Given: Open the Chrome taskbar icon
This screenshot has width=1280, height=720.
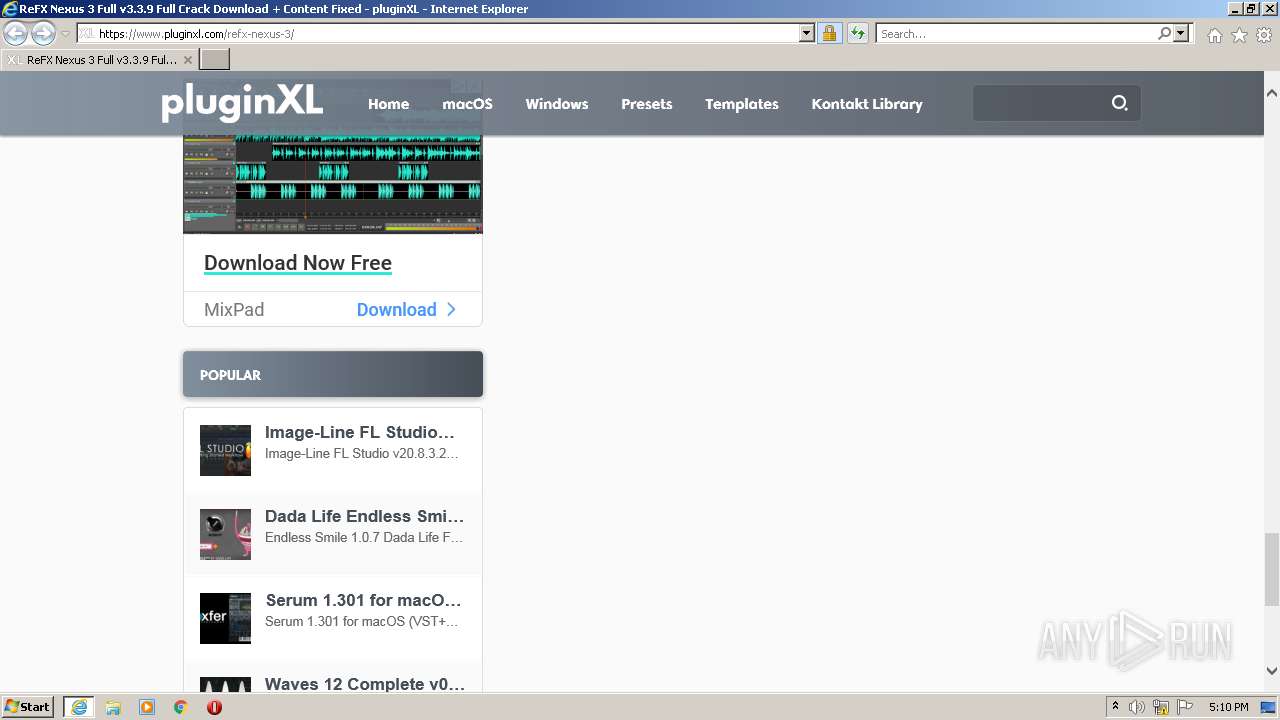Looking at the screenshot, I should (181, 707).
